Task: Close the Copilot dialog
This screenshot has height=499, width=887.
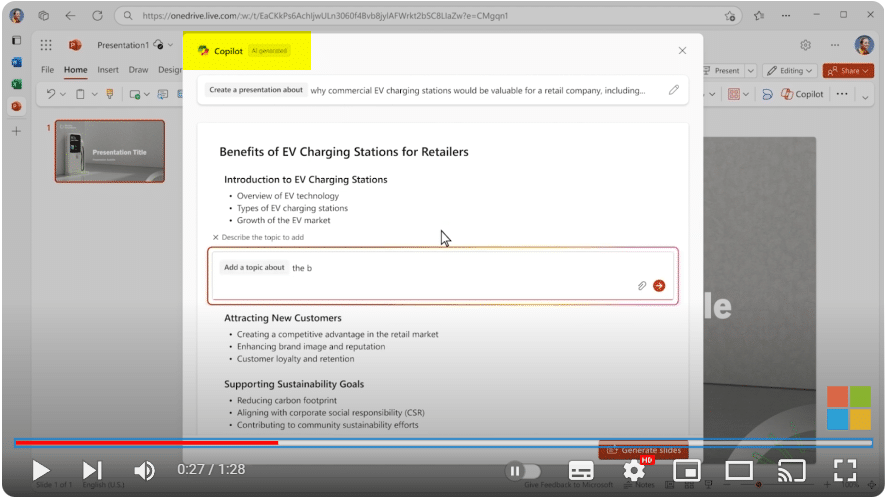Action: pyautogui.click(x=682, y=51)
